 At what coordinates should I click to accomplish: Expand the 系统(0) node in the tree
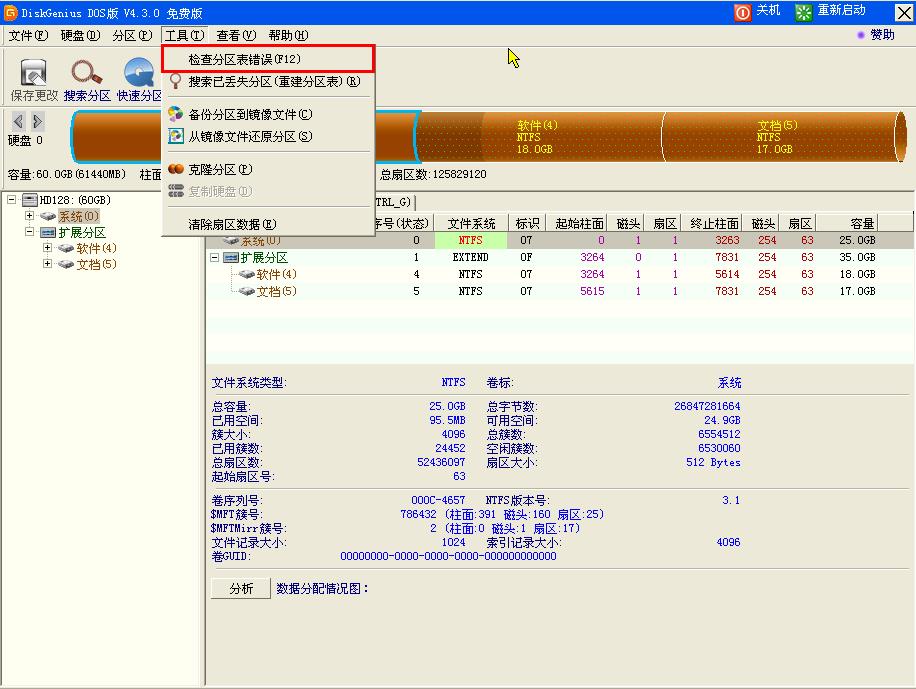click(x=29, y=215)
